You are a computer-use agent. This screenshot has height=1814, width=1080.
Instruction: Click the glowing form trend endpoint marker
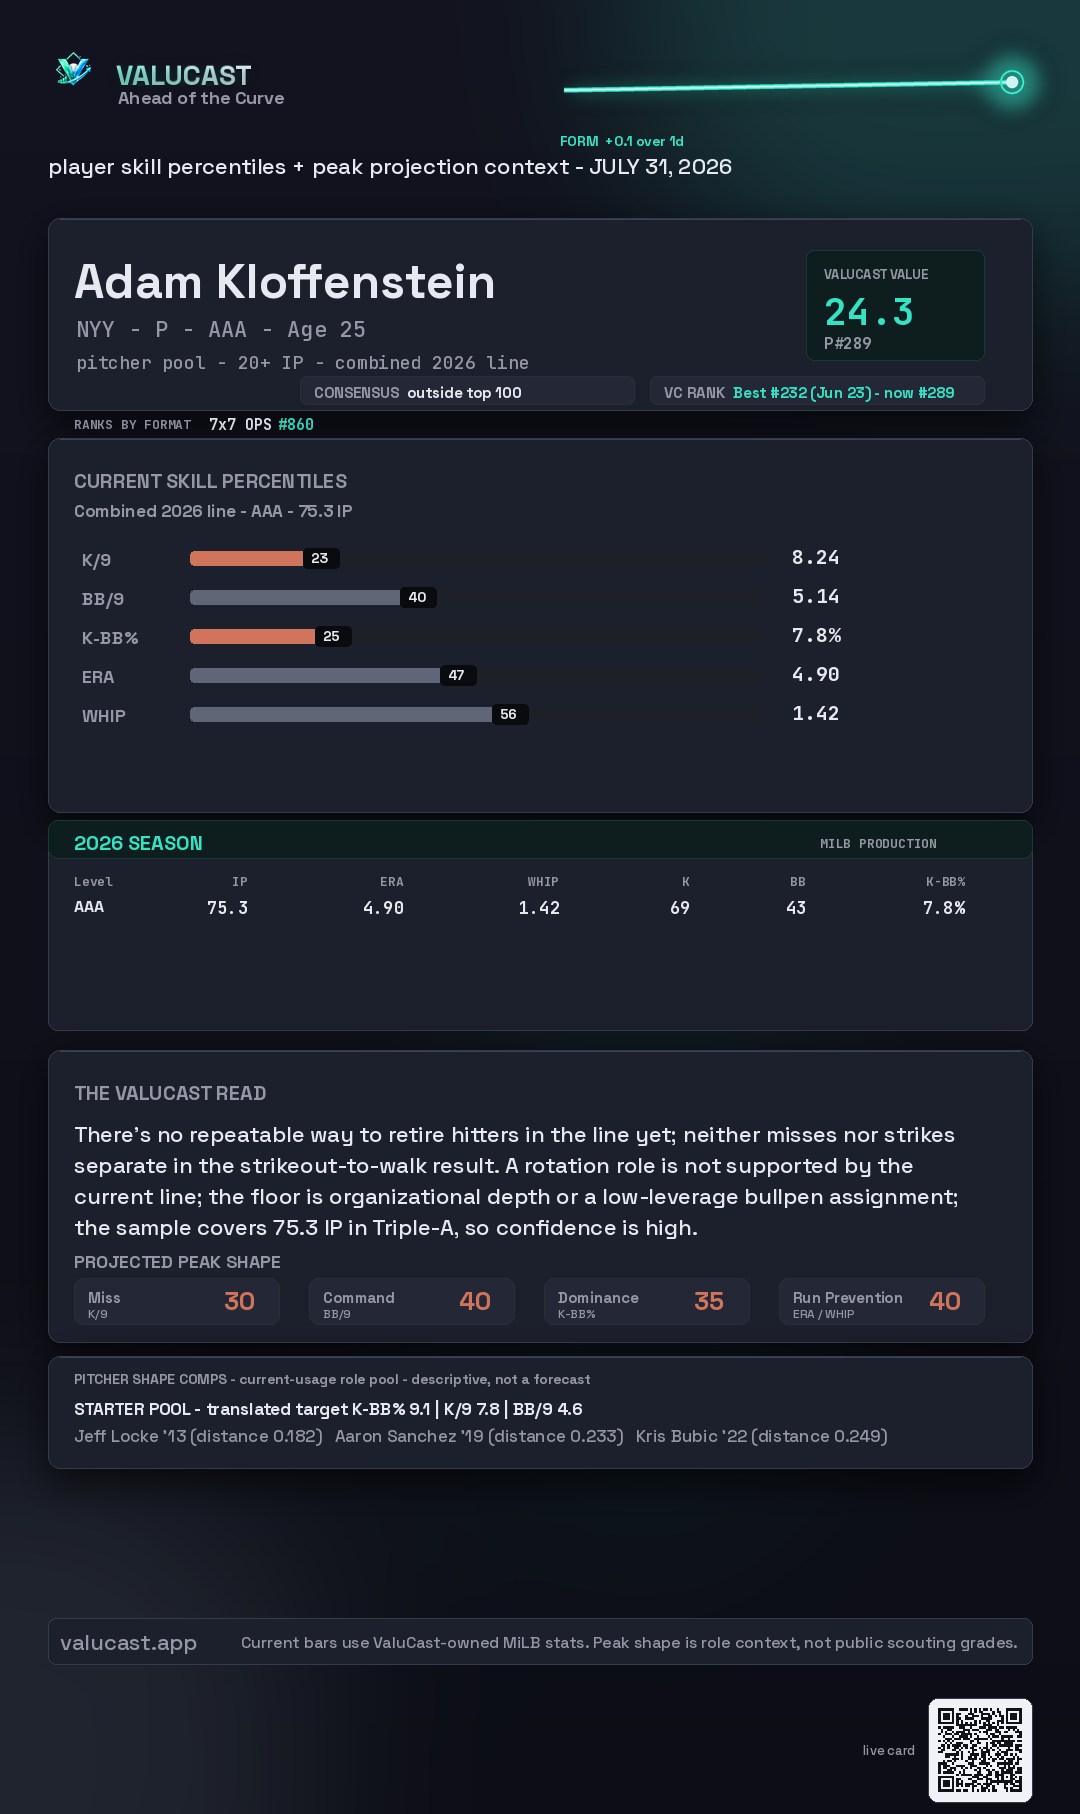coord(1012,82)
